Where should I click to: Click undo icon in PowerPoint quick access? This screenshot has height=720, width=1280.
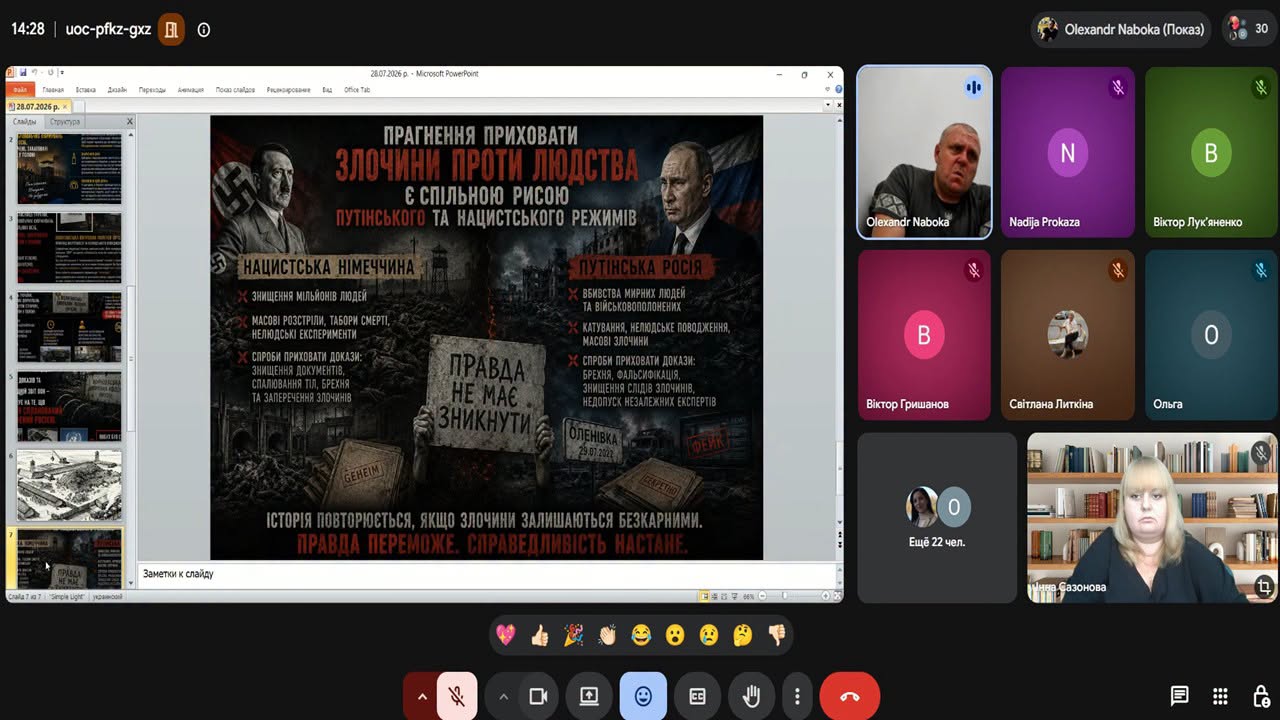click(x=34, y=72)
